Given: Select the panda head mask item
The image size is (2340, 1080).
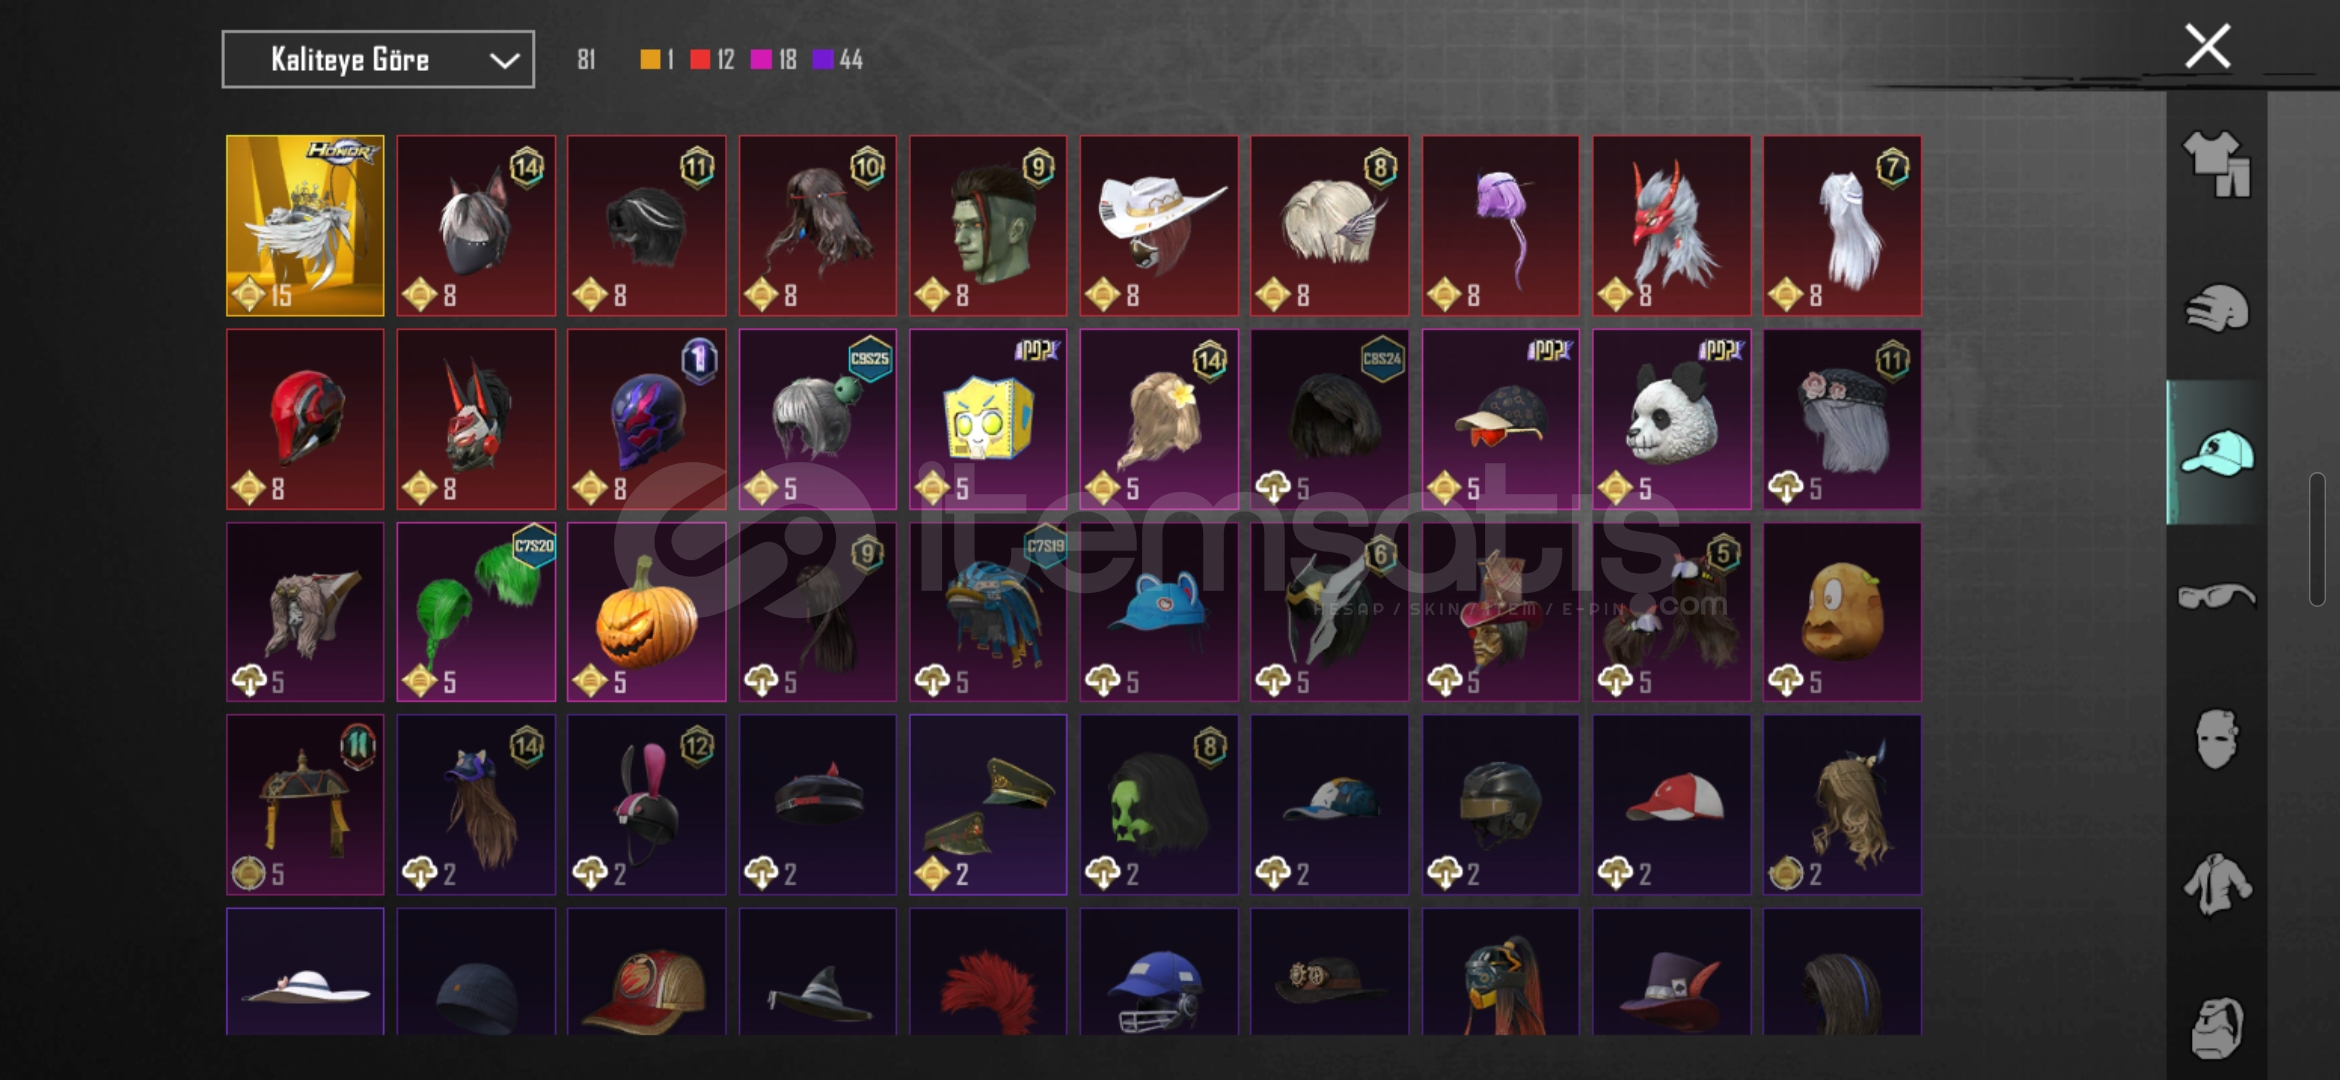Looking at the screenshot, I should pos(1671,419).
